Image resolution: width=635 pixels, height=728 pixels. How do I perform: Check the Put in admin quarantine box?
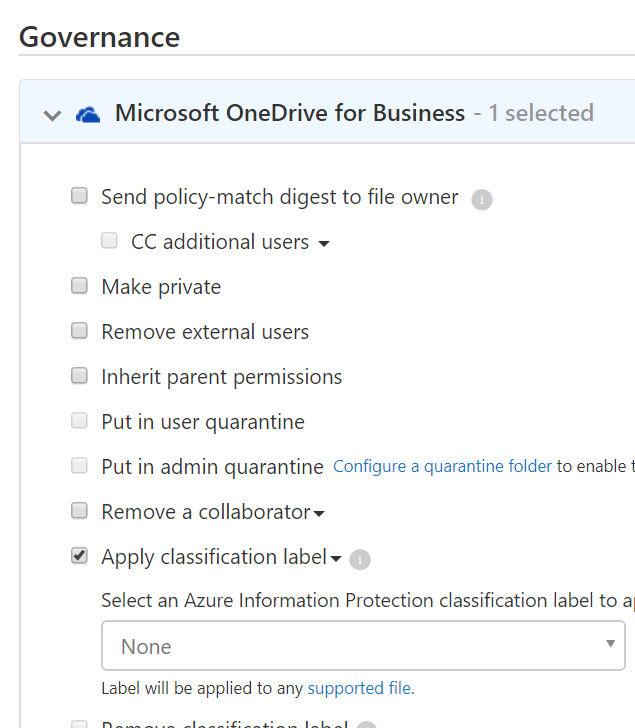coord(79,466)
